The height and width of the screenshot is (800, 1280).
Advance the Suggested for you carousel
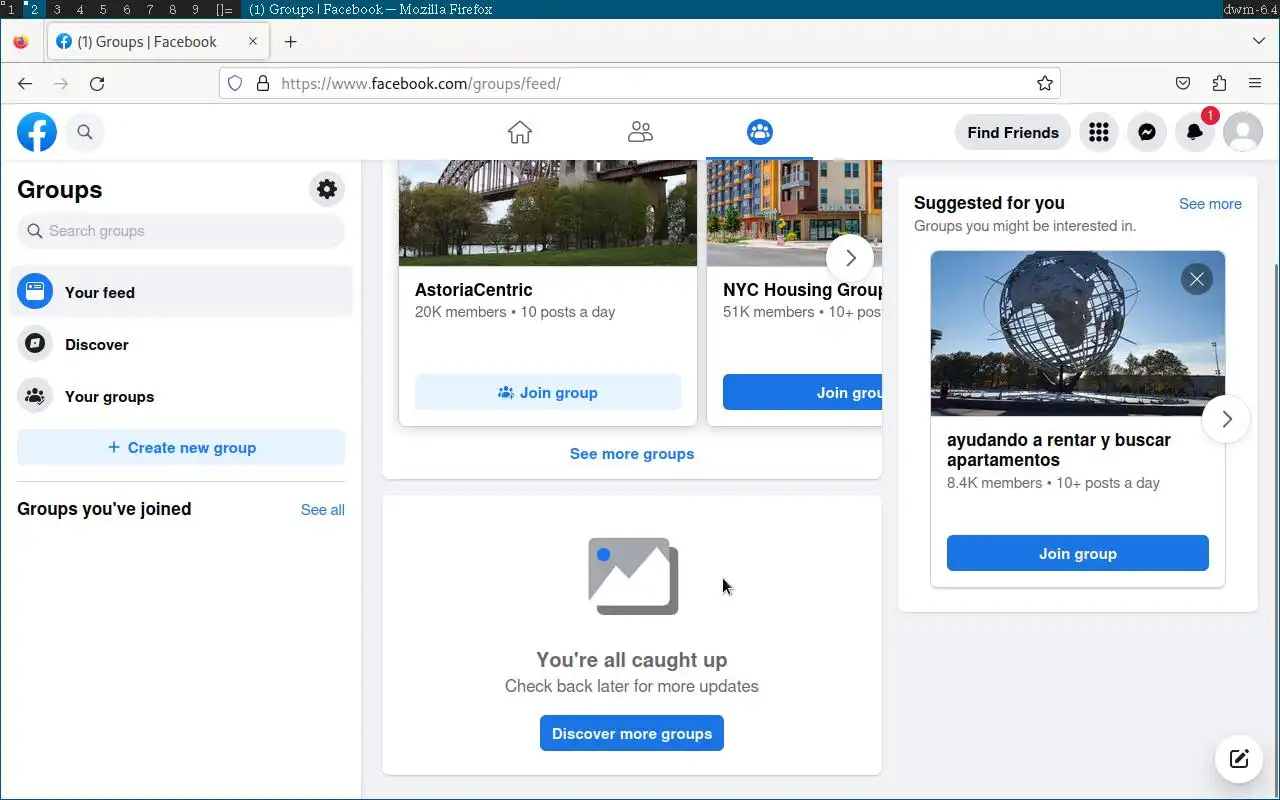(x=1227, y=419)
